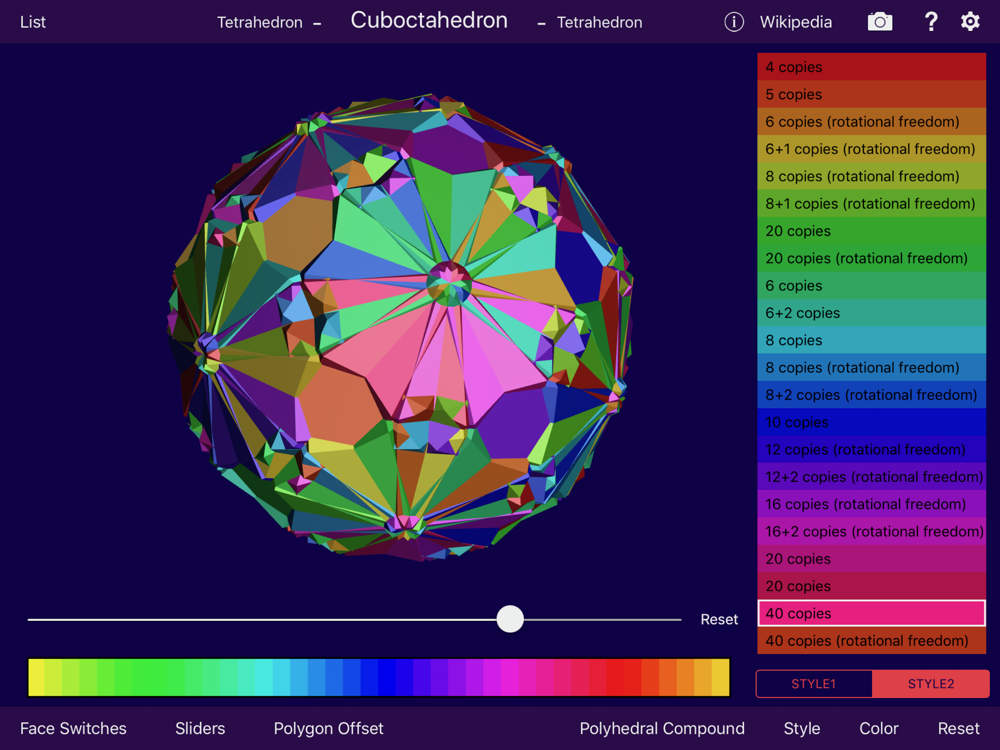Screen dimensions: 1000x750
Task: Open the Color menu
Action: click(879, 728)
